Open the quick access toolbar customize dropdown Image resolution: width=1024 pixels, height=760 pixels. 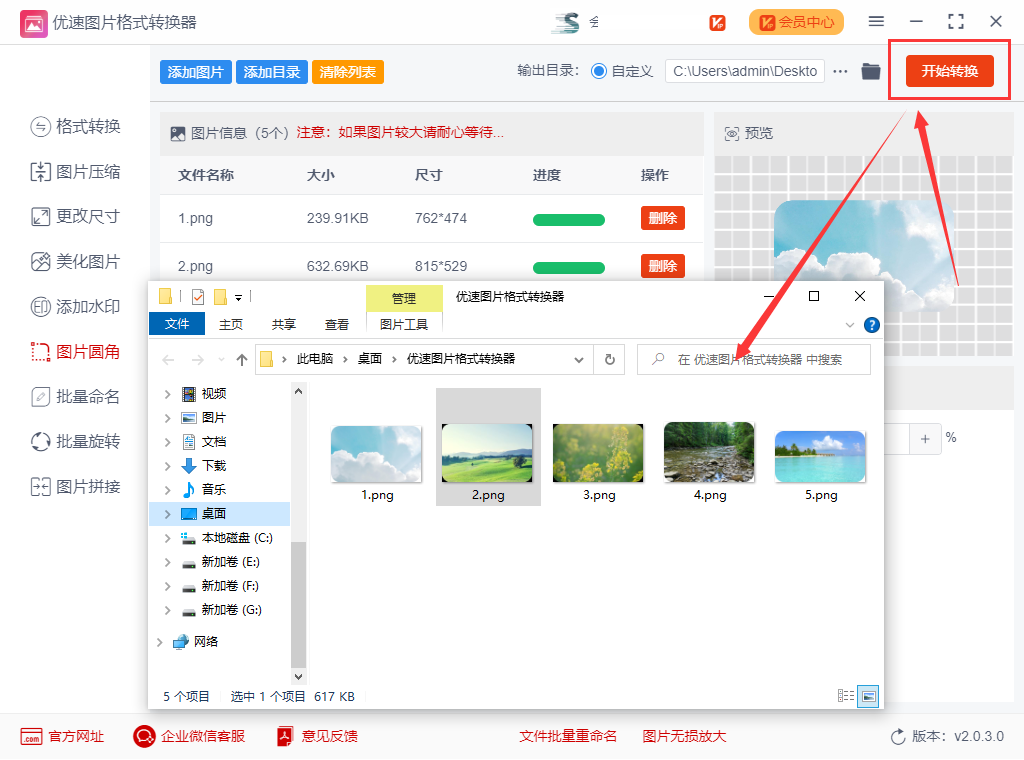click(x=238, y=298)
